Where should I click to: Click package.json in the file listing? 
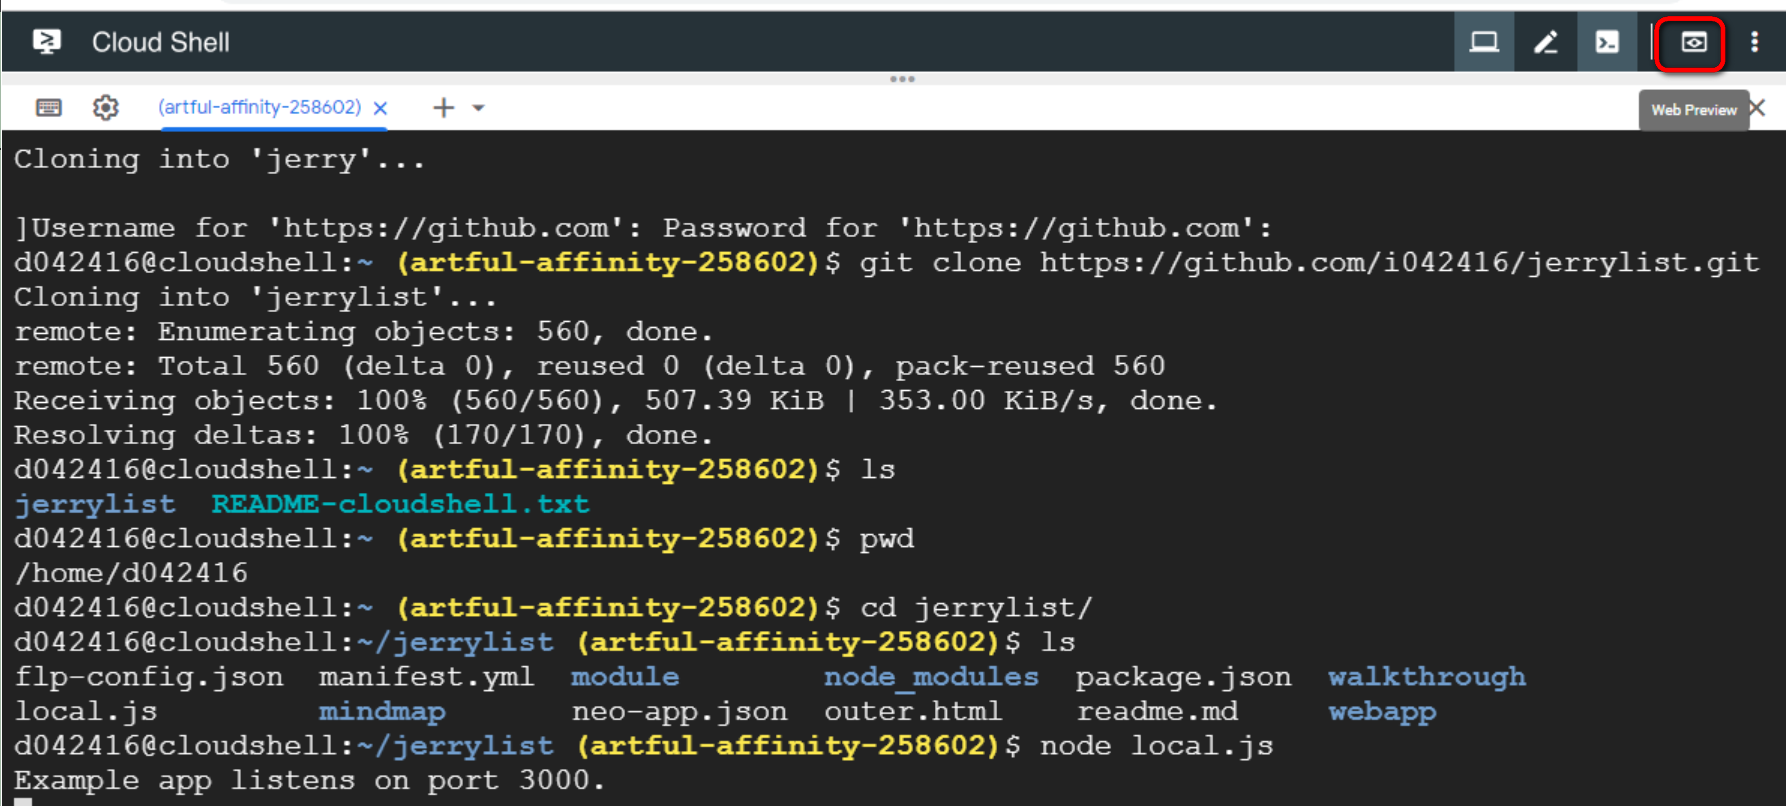[x=1183, y=677]
